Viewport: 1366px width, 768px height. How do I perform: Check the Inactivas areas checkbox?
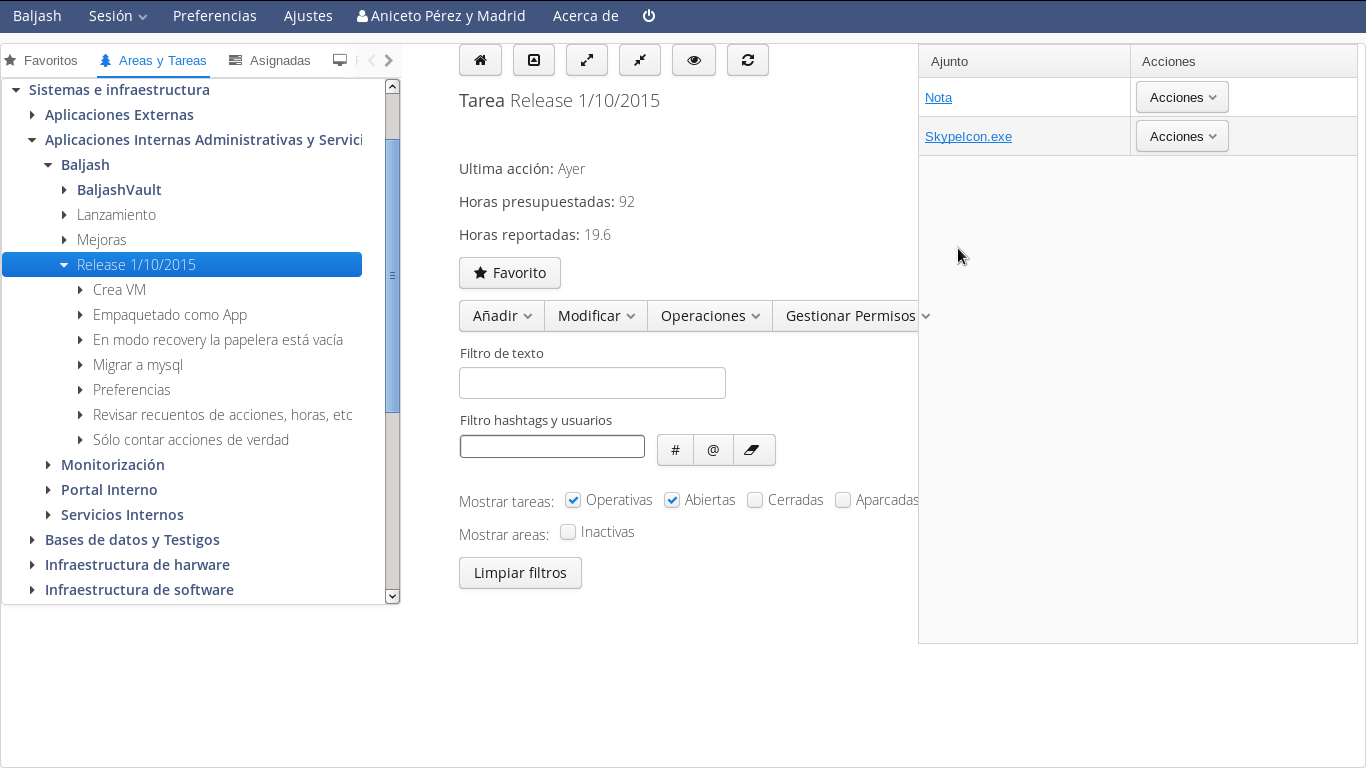tap(568, 532)
